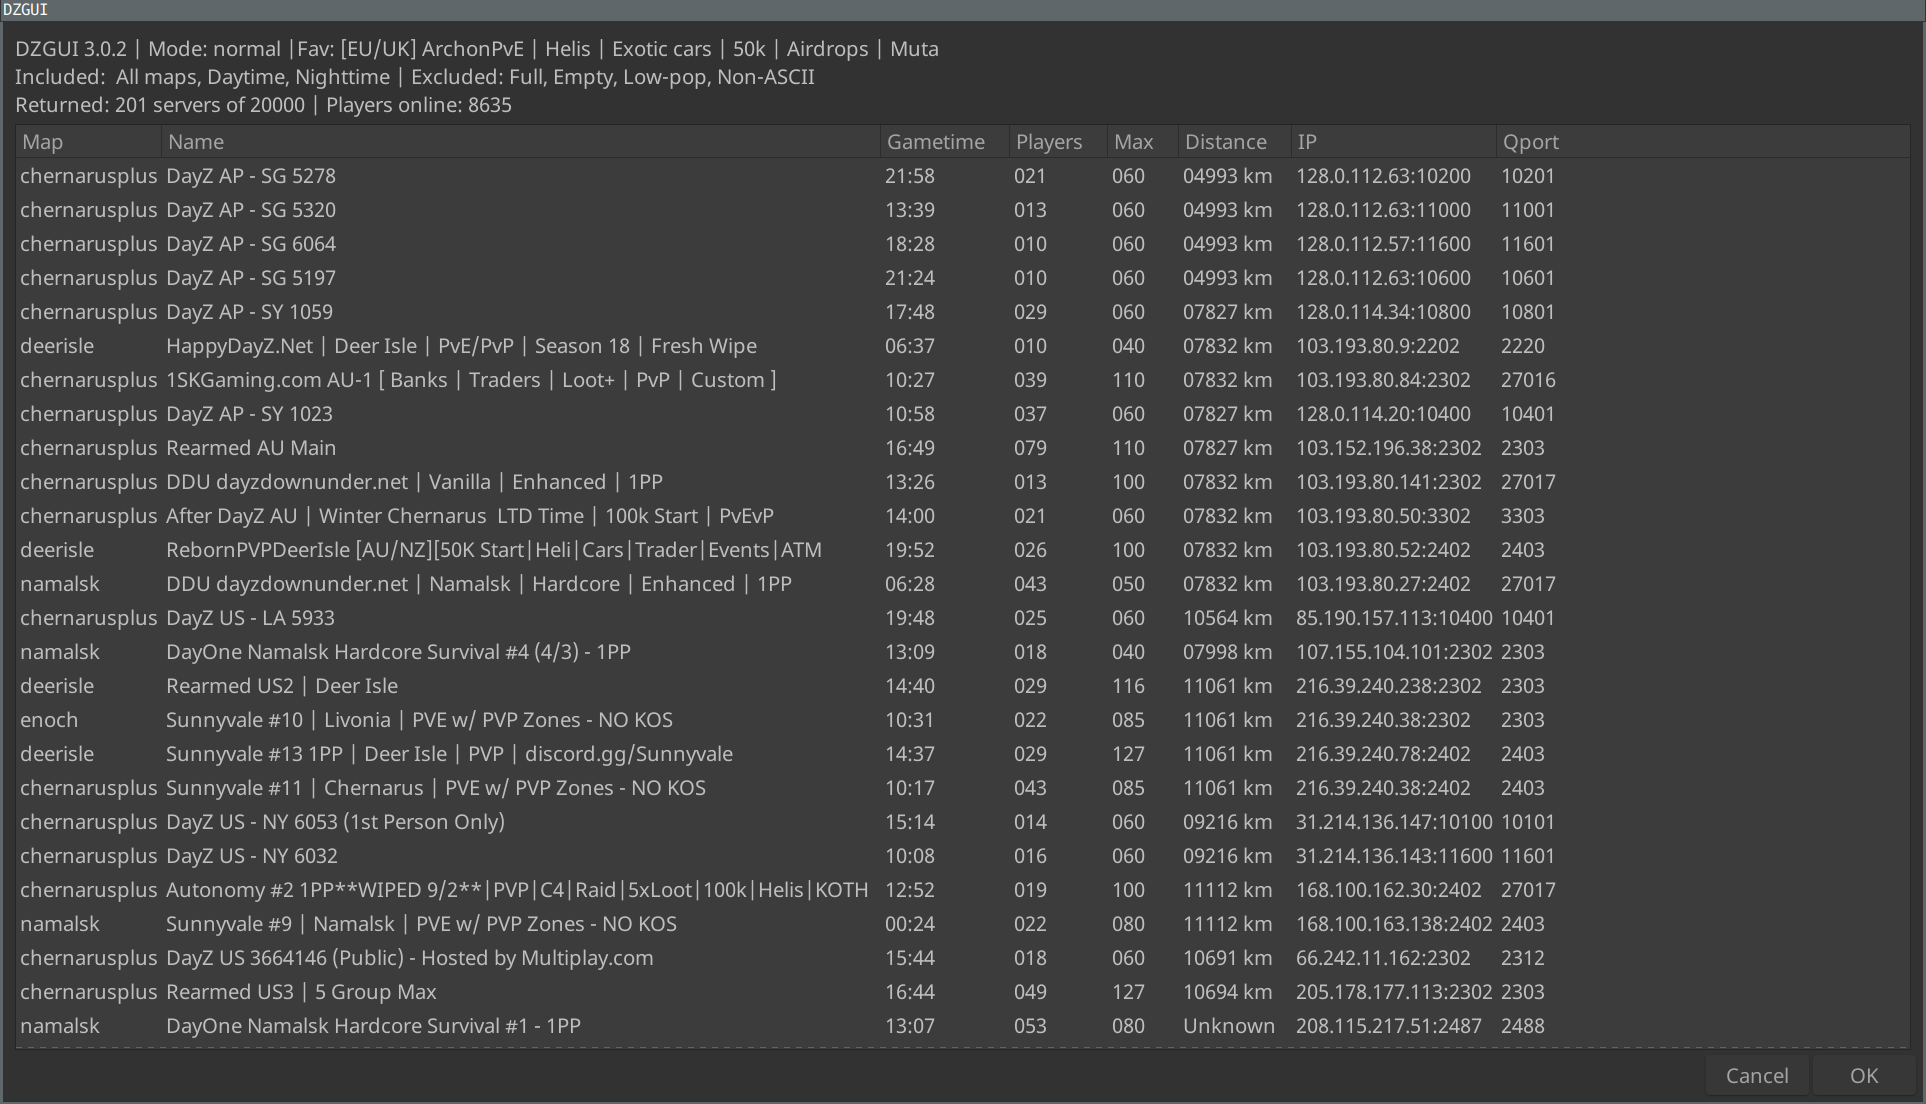This screenshot has width=1926, height=1104.
Task: Select Rearmed US2 Deer Isle server
Action: (x=962, y=686)
